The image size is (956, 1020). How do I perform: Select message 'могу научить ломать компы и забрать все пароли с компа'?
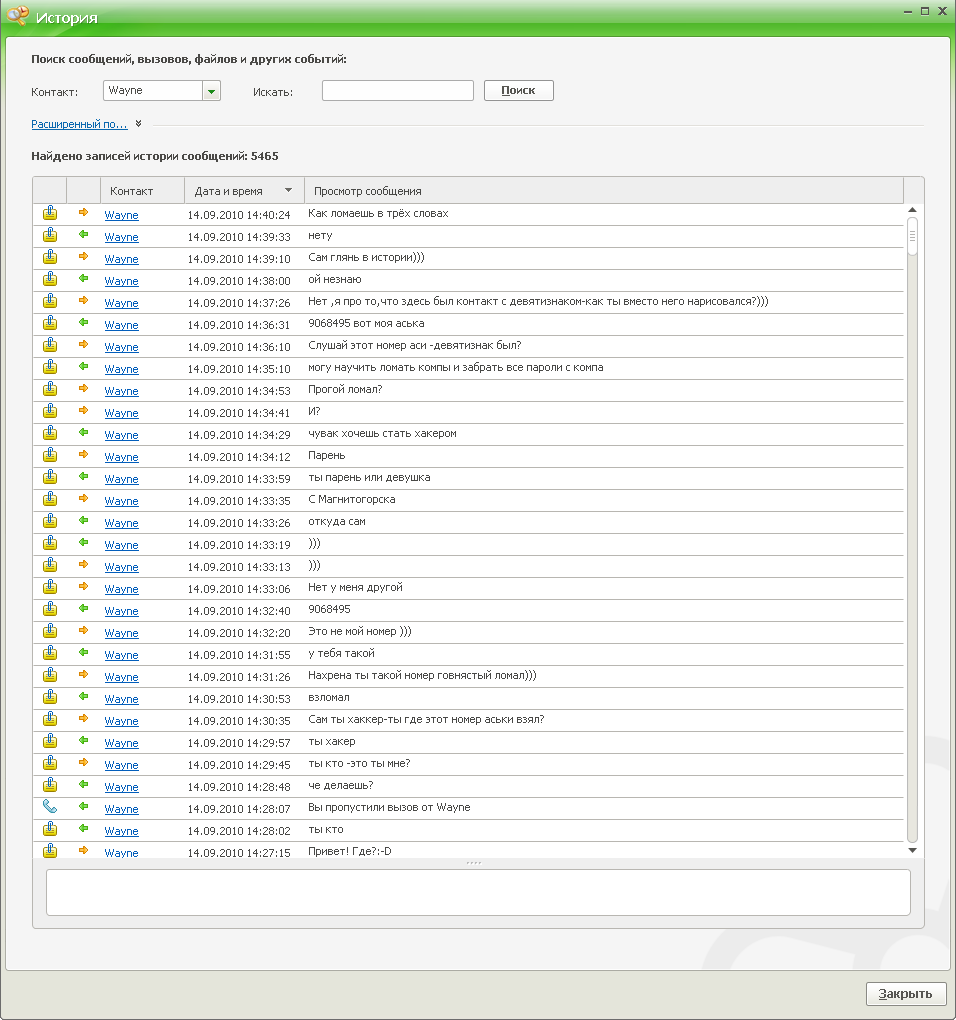click(x=455, y=368)
